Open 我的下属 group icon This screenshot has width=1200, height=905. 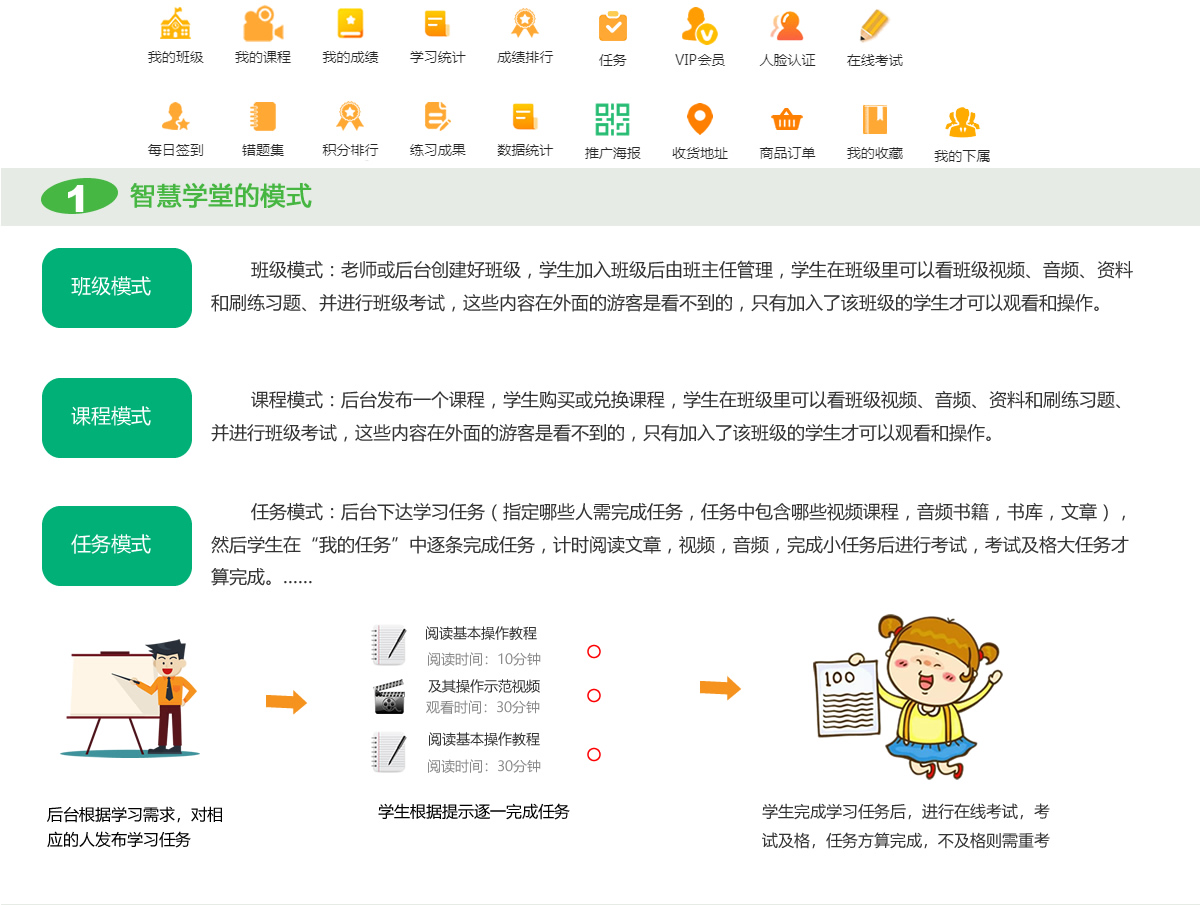pyautogui.click(x=962, y=122)
